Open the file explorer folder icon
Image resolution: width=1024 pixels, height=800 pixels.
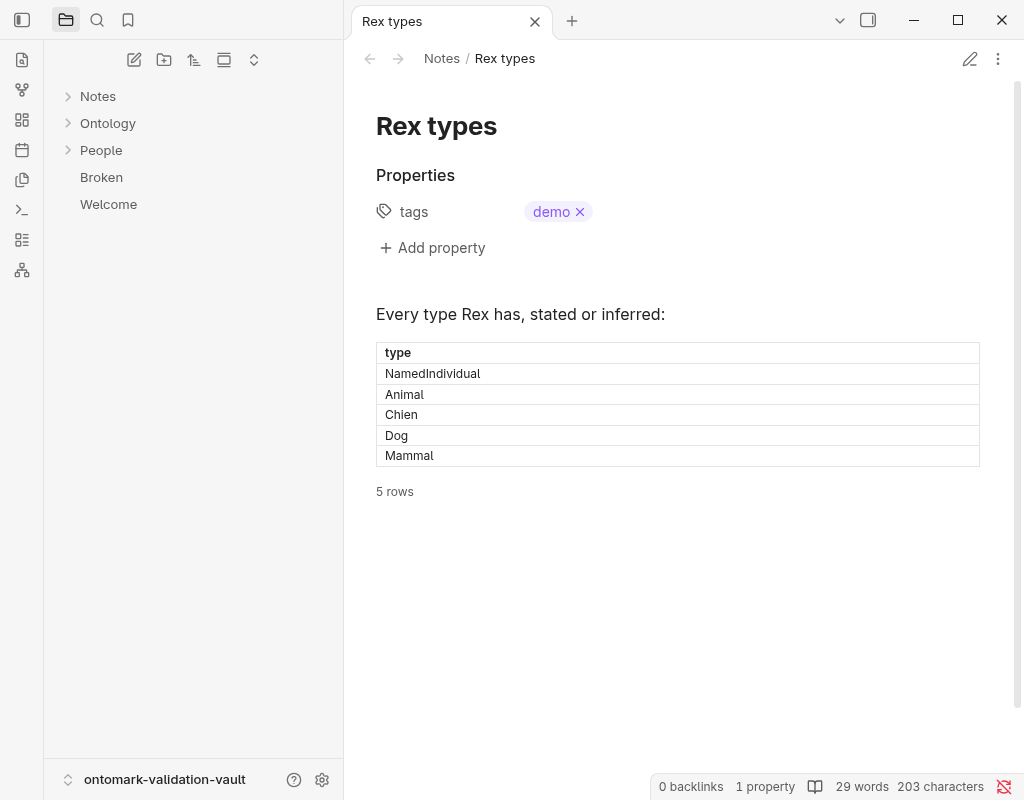click(x=66, y=20)
